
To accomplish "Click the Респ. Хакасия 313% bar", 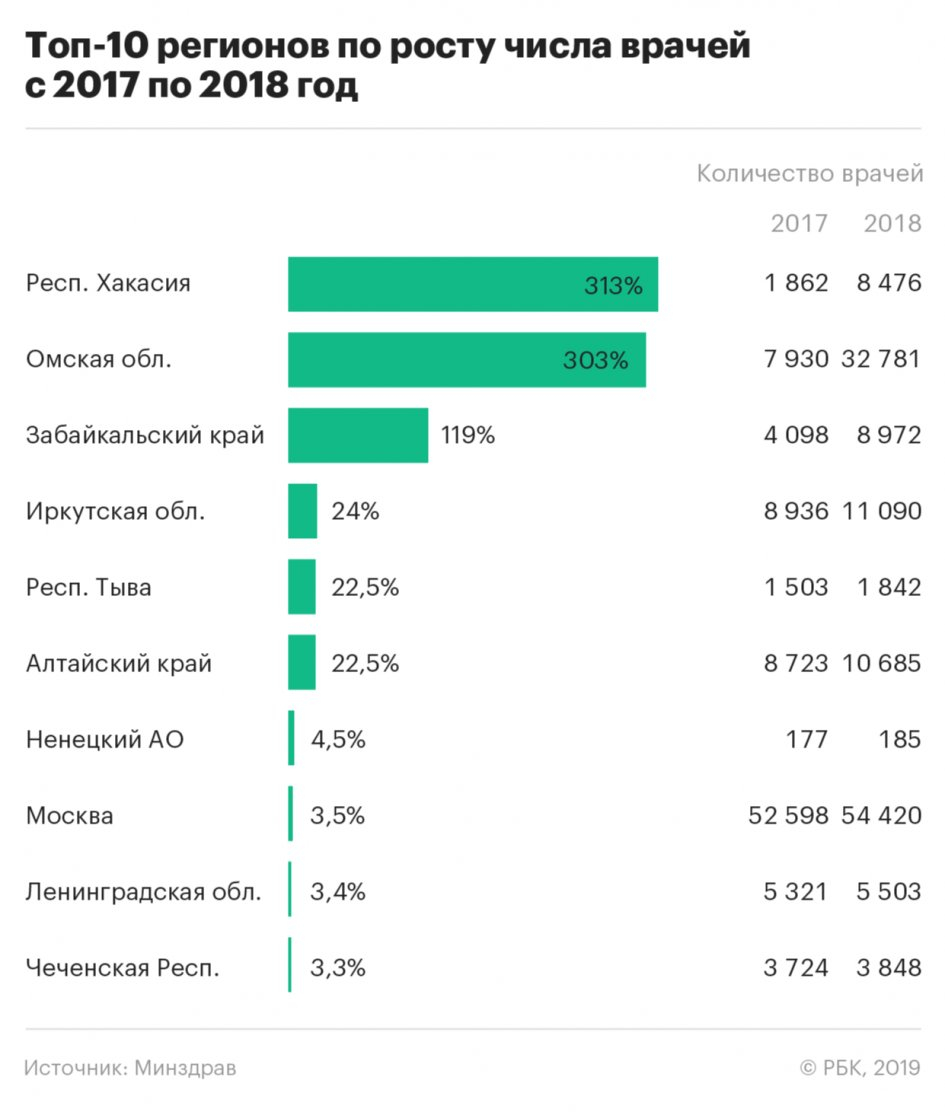I will pyautogui.click(x=473, y=284).
